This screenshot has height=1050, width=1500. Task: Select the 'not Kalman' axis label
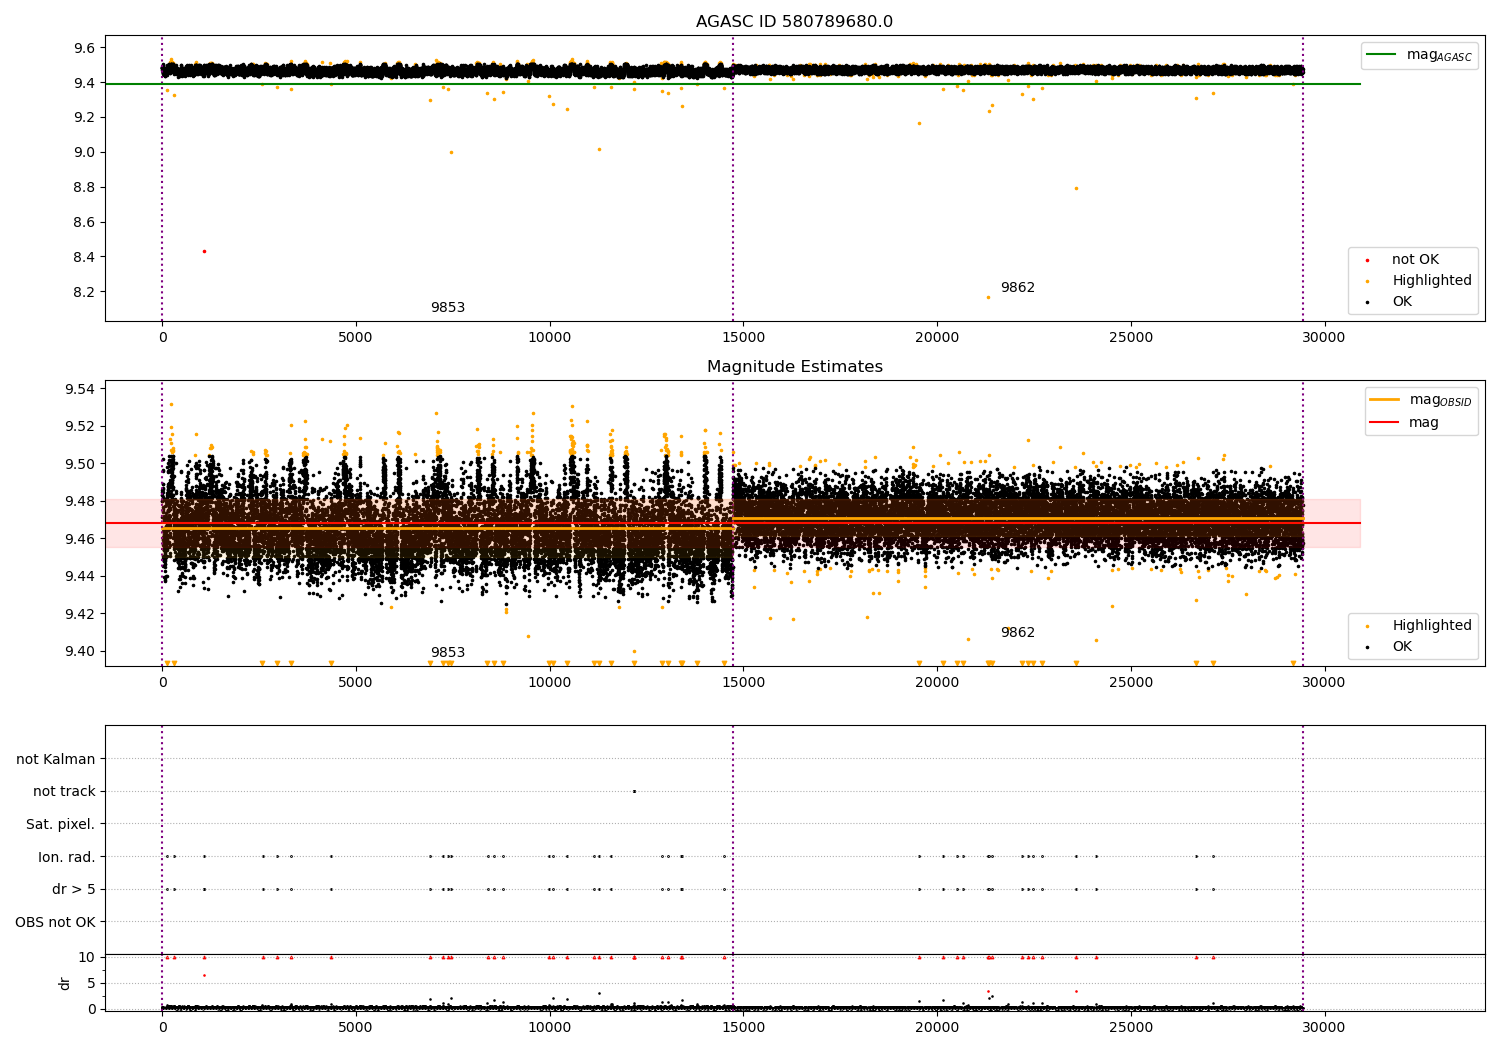(56, 759)
